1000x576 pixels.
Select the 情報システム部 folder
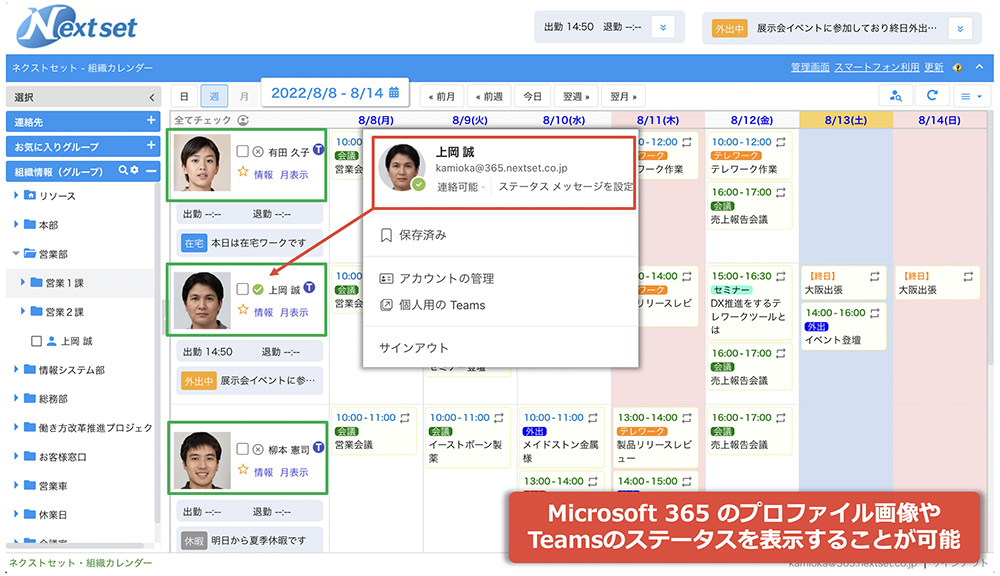[x=71, y=369]
